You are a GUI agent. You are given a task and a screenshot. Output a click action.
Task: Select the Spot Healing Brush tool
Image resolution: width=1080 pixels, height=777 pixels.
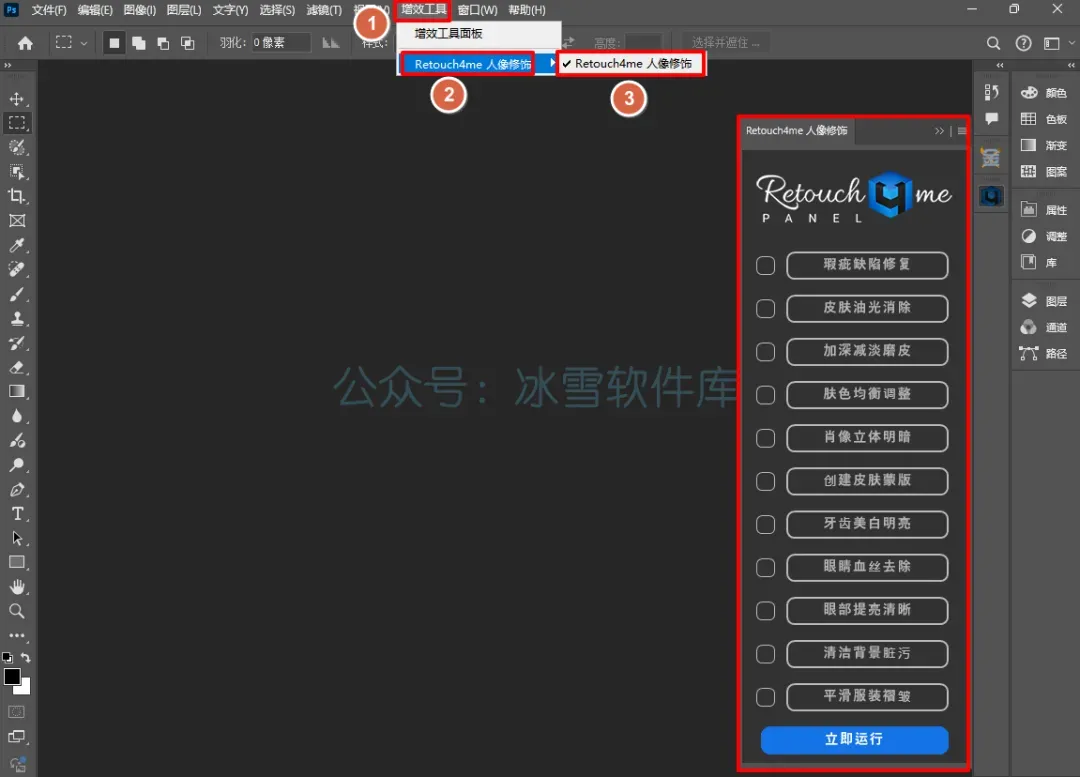[17, 269]
